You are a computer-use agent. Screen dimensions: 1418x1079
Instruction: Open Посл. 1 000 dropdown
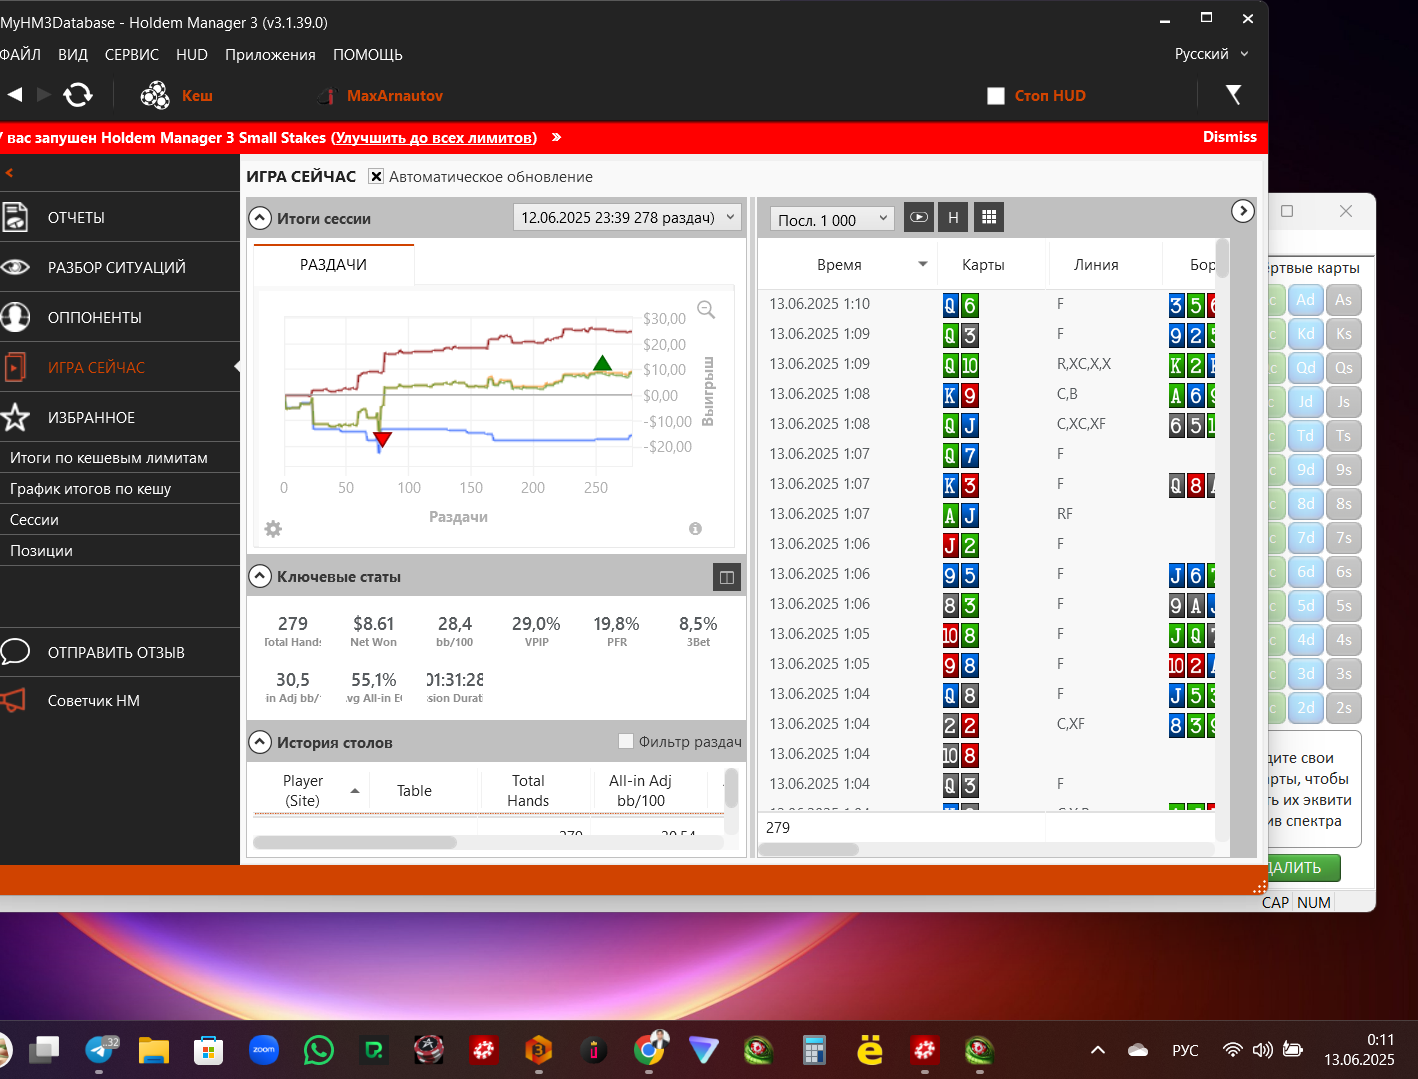coord(832,219)
